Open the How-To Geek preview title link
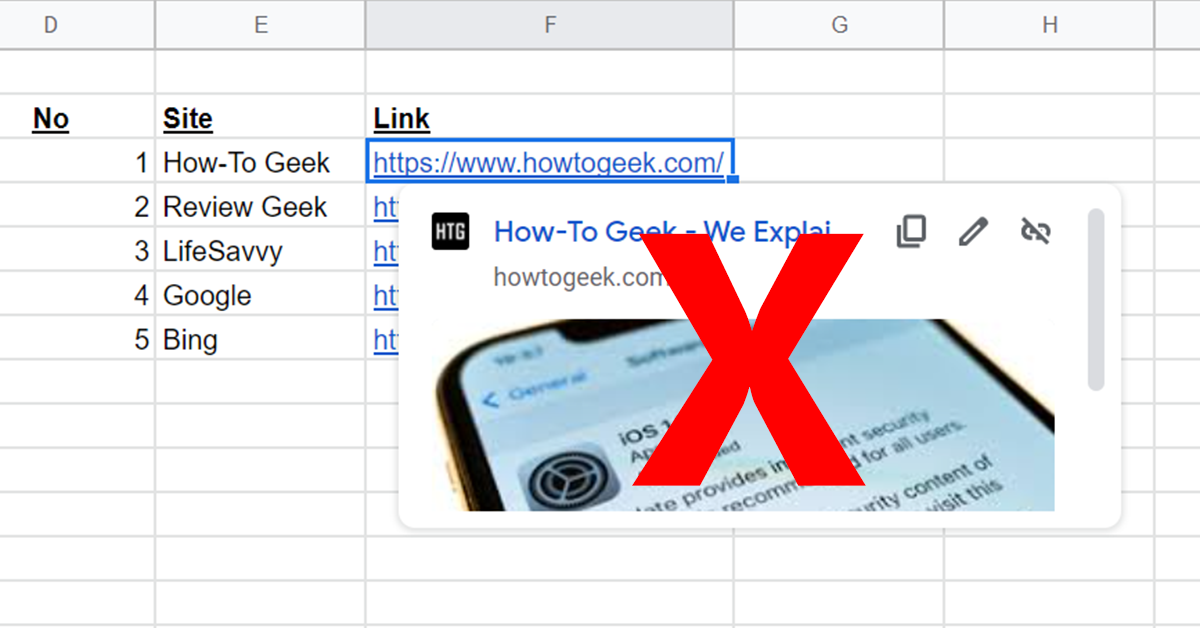The height and width of the screenshot is (628, 1200). click(x=662, y=232)
